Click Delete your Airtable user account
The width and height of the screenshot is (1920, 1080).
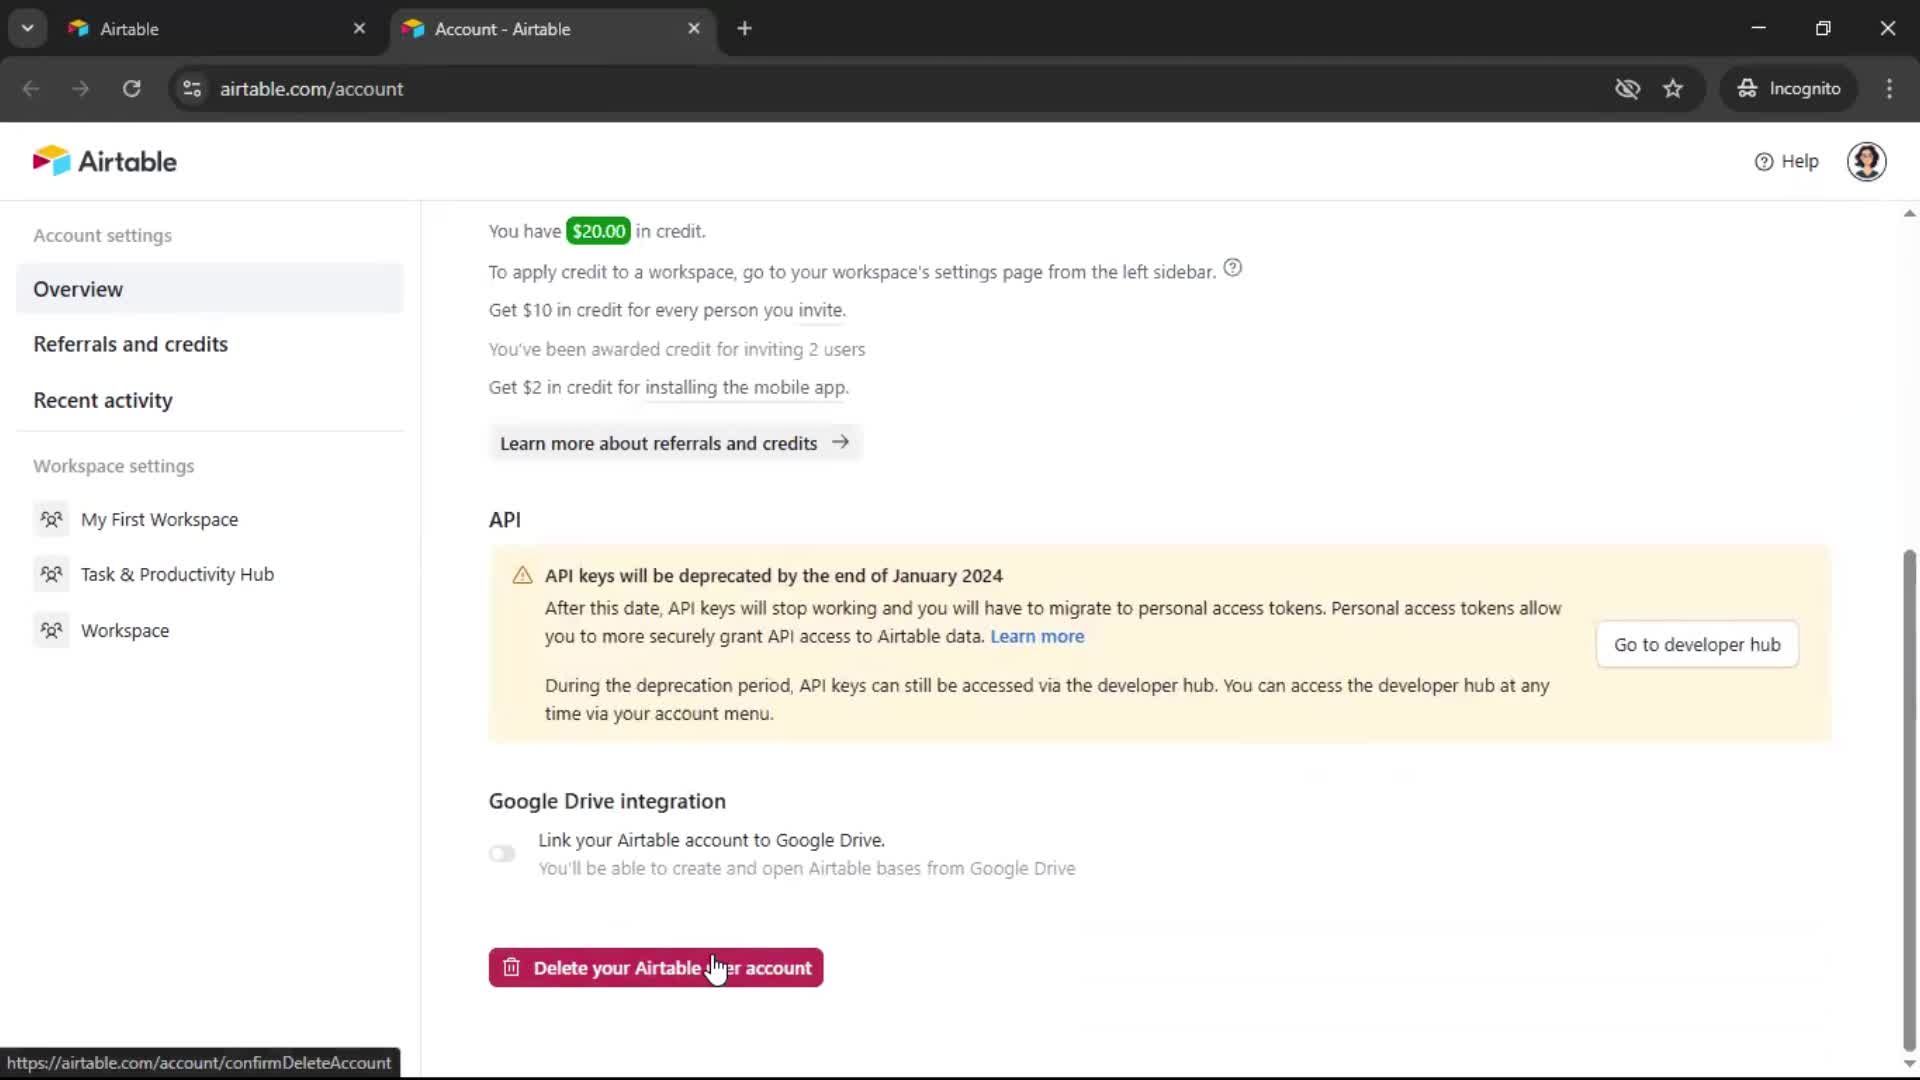(656, 967)
